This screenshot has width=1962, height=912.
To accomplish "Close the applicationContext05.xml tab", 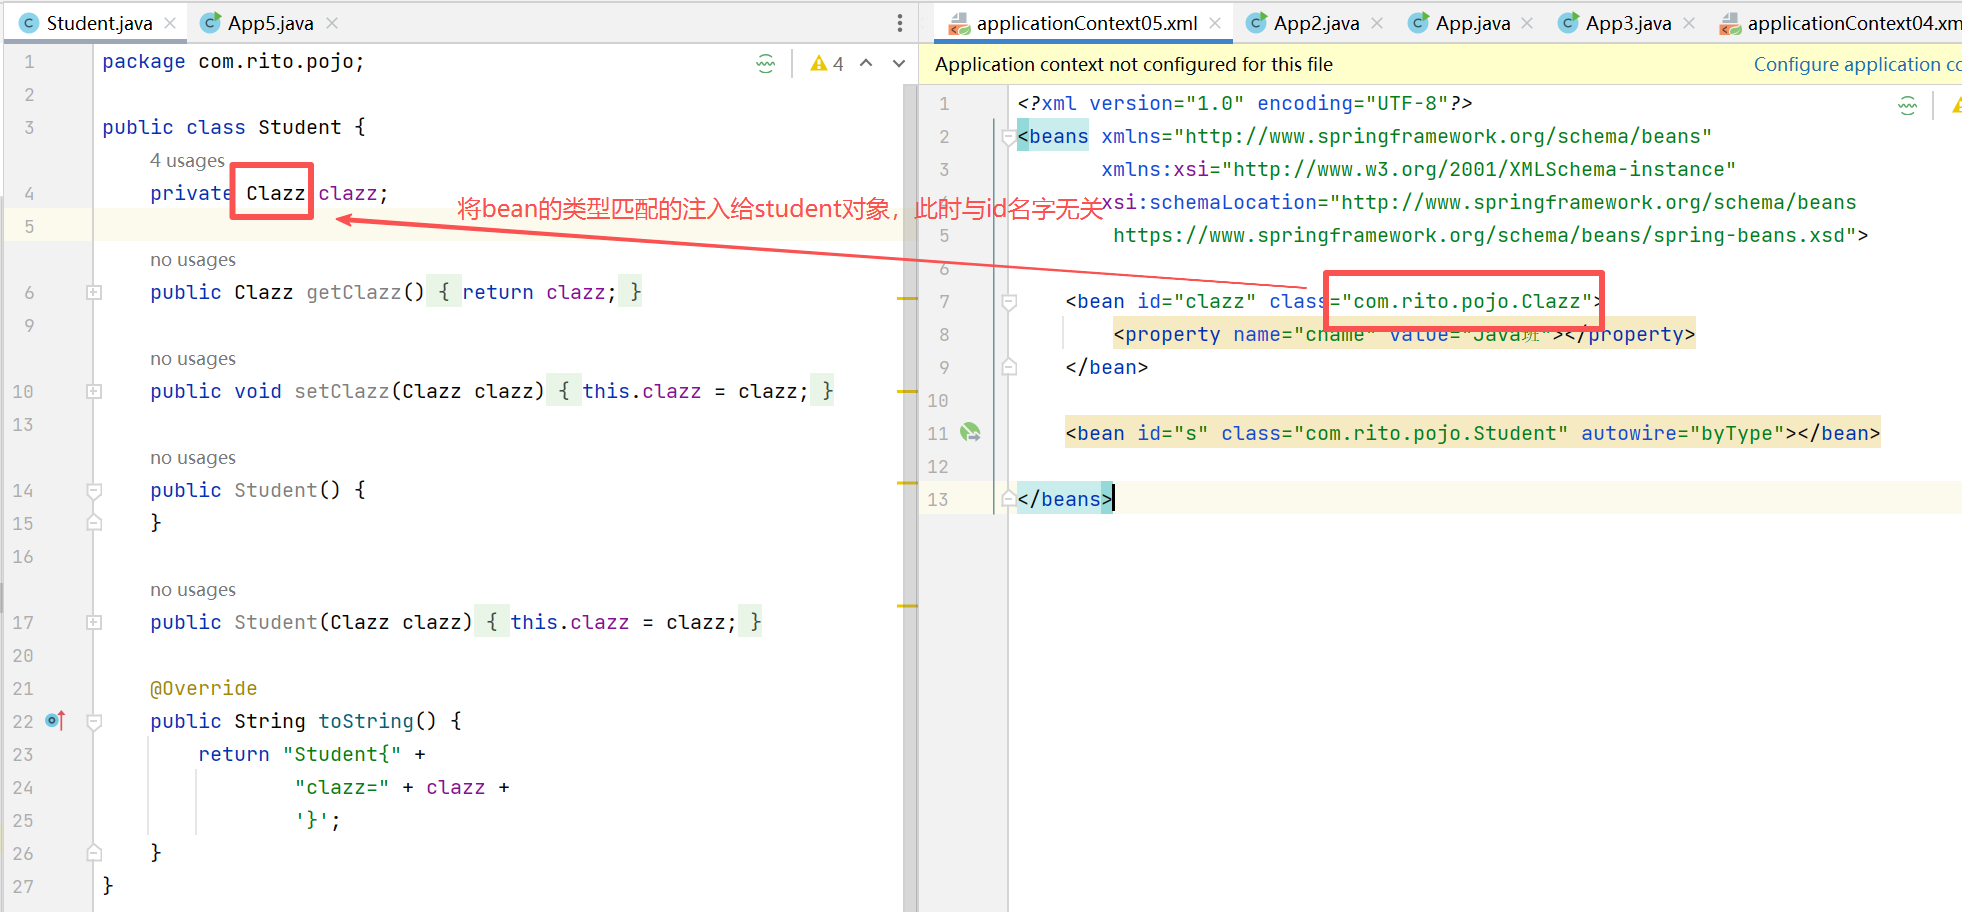I will pos(1215,23).
